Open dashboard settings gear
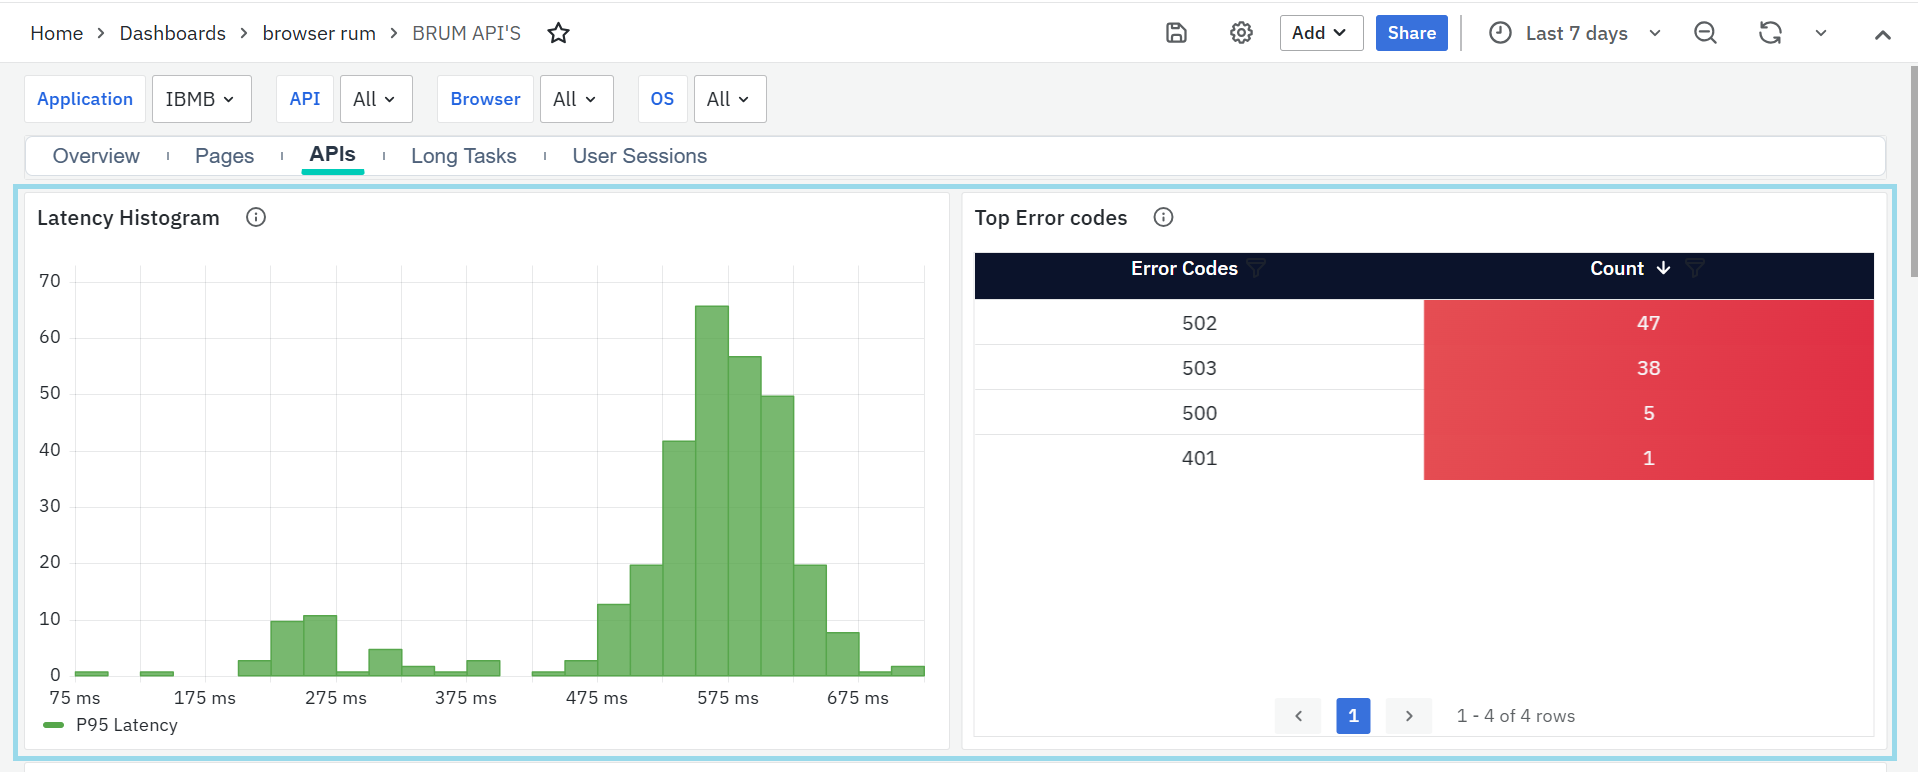This screenshot has height=772, width=1918. click(1241, 33)
